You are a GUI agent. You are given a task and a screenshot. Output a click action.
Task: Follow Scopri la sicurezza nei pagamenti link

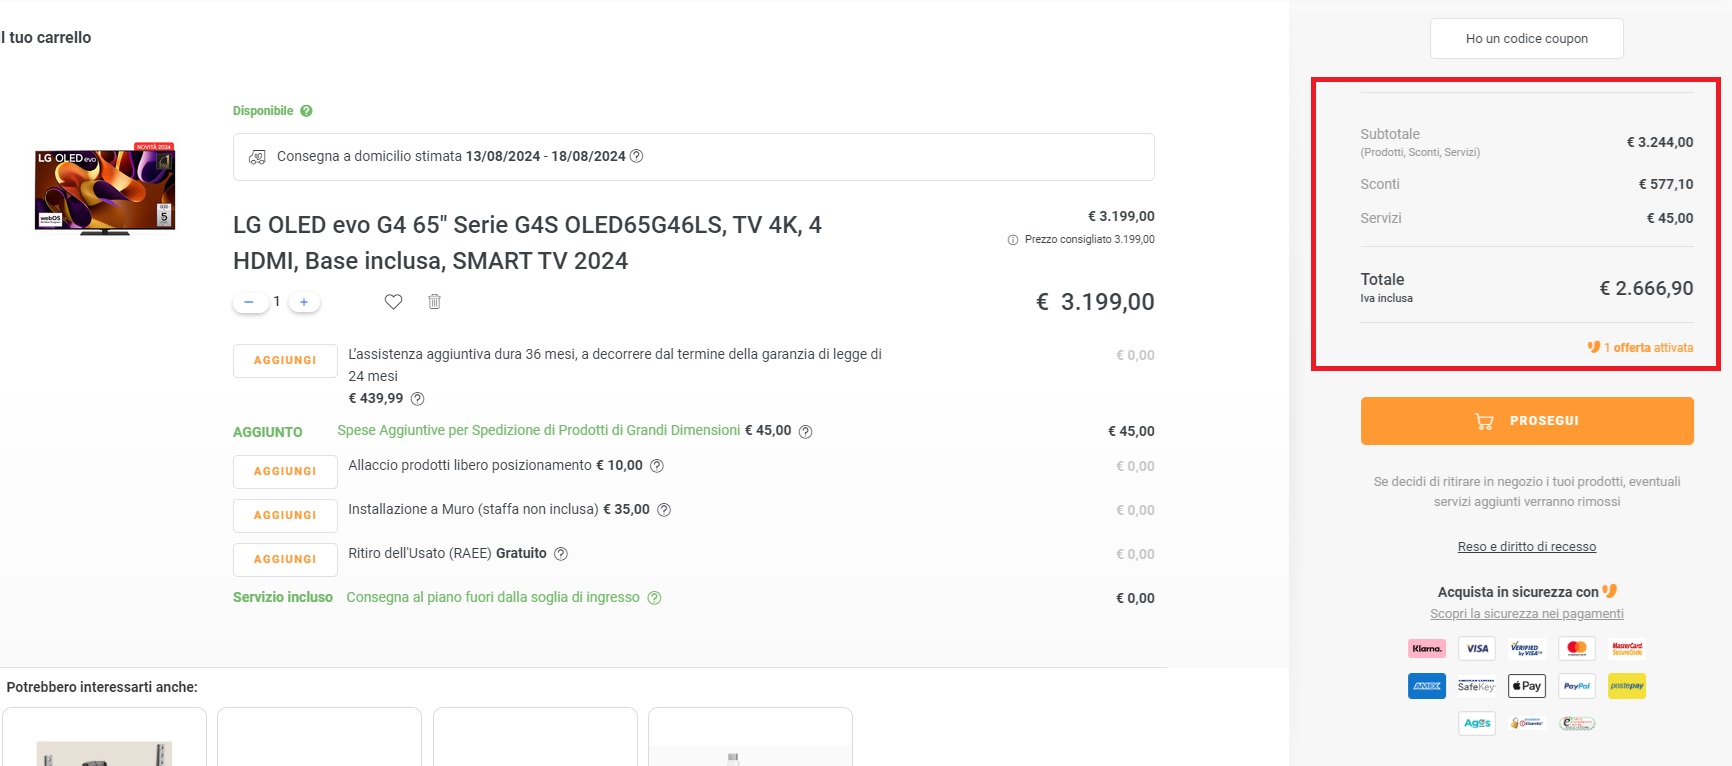(1526, 614)
